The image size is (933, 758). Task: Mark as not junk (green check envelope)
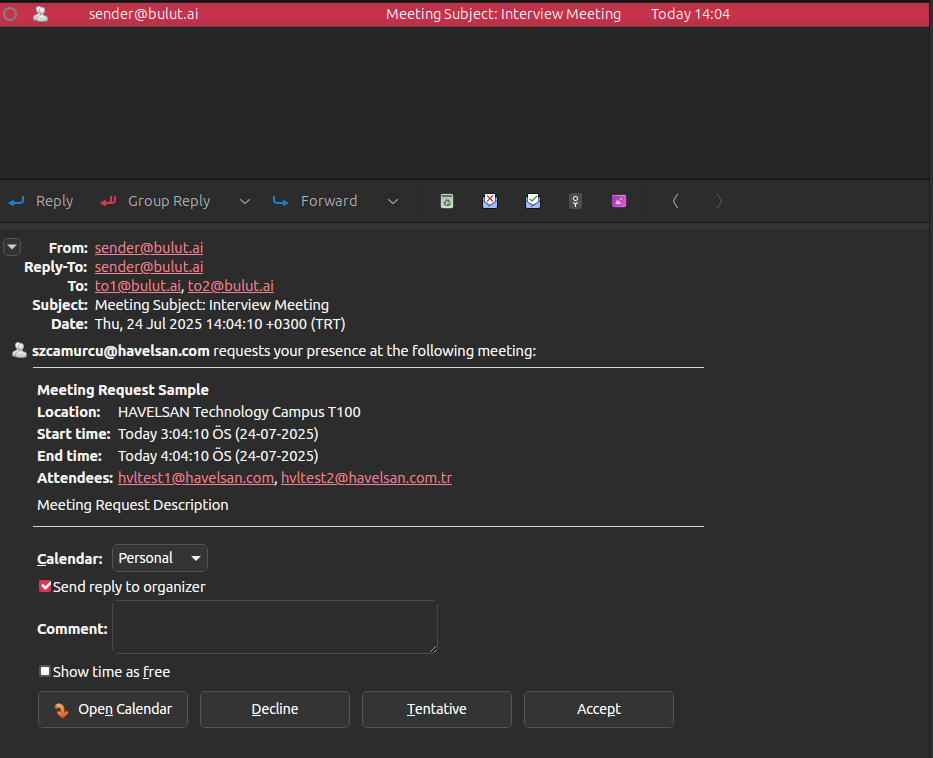533,201
